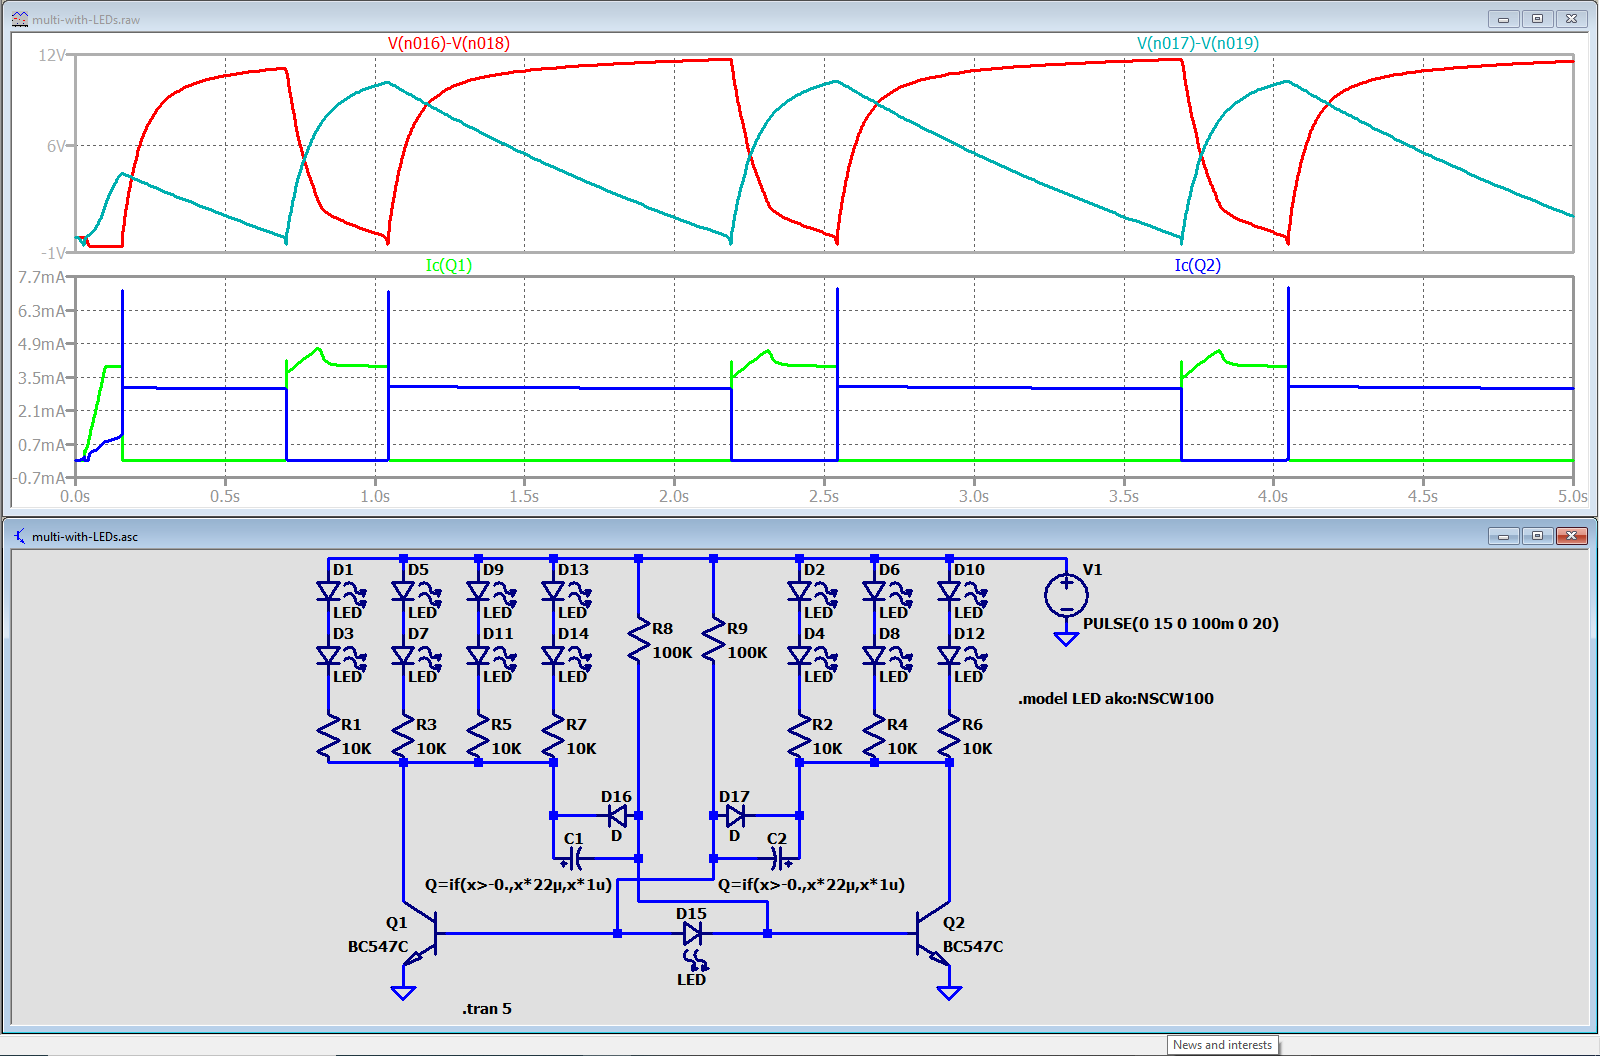Viewport: 1600px width, 1056px height.
Task: Select diode D16 symbol
Action: (x=617, y=816)
